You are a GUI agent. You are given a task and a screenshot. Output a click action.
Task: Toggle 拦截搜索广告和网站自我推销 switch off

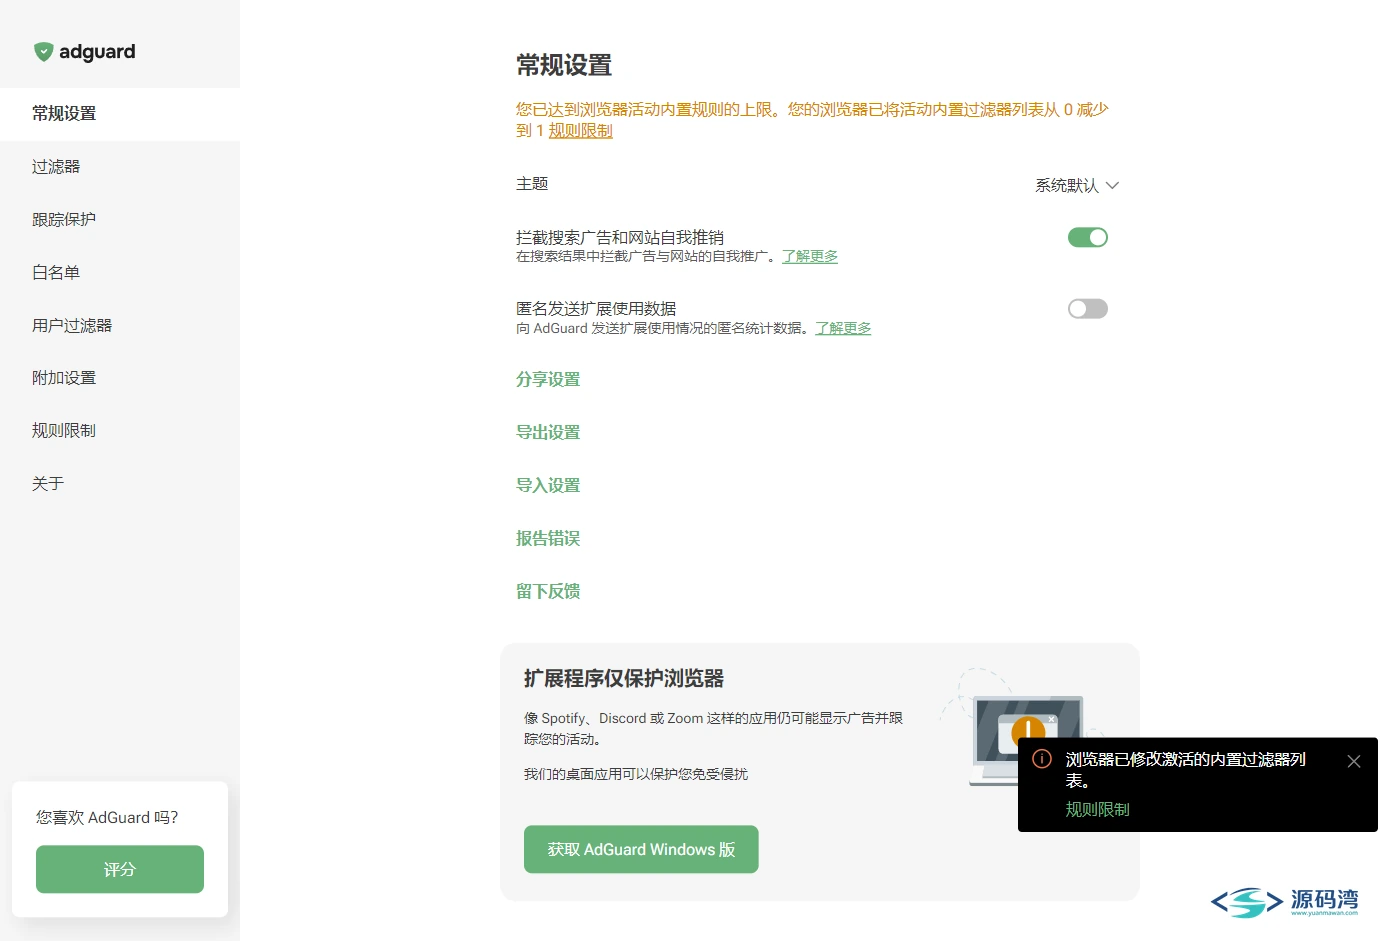click(1088, 238)
